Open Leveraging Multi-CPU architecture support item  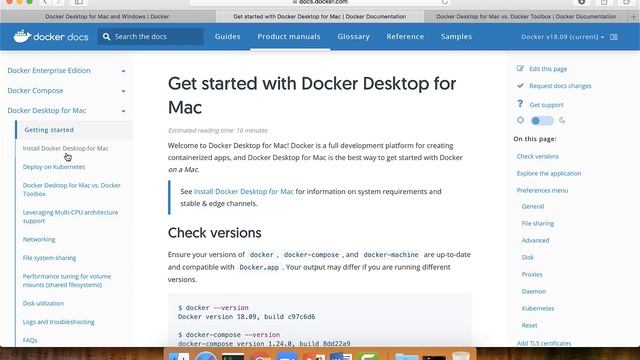tap(70, 216)
